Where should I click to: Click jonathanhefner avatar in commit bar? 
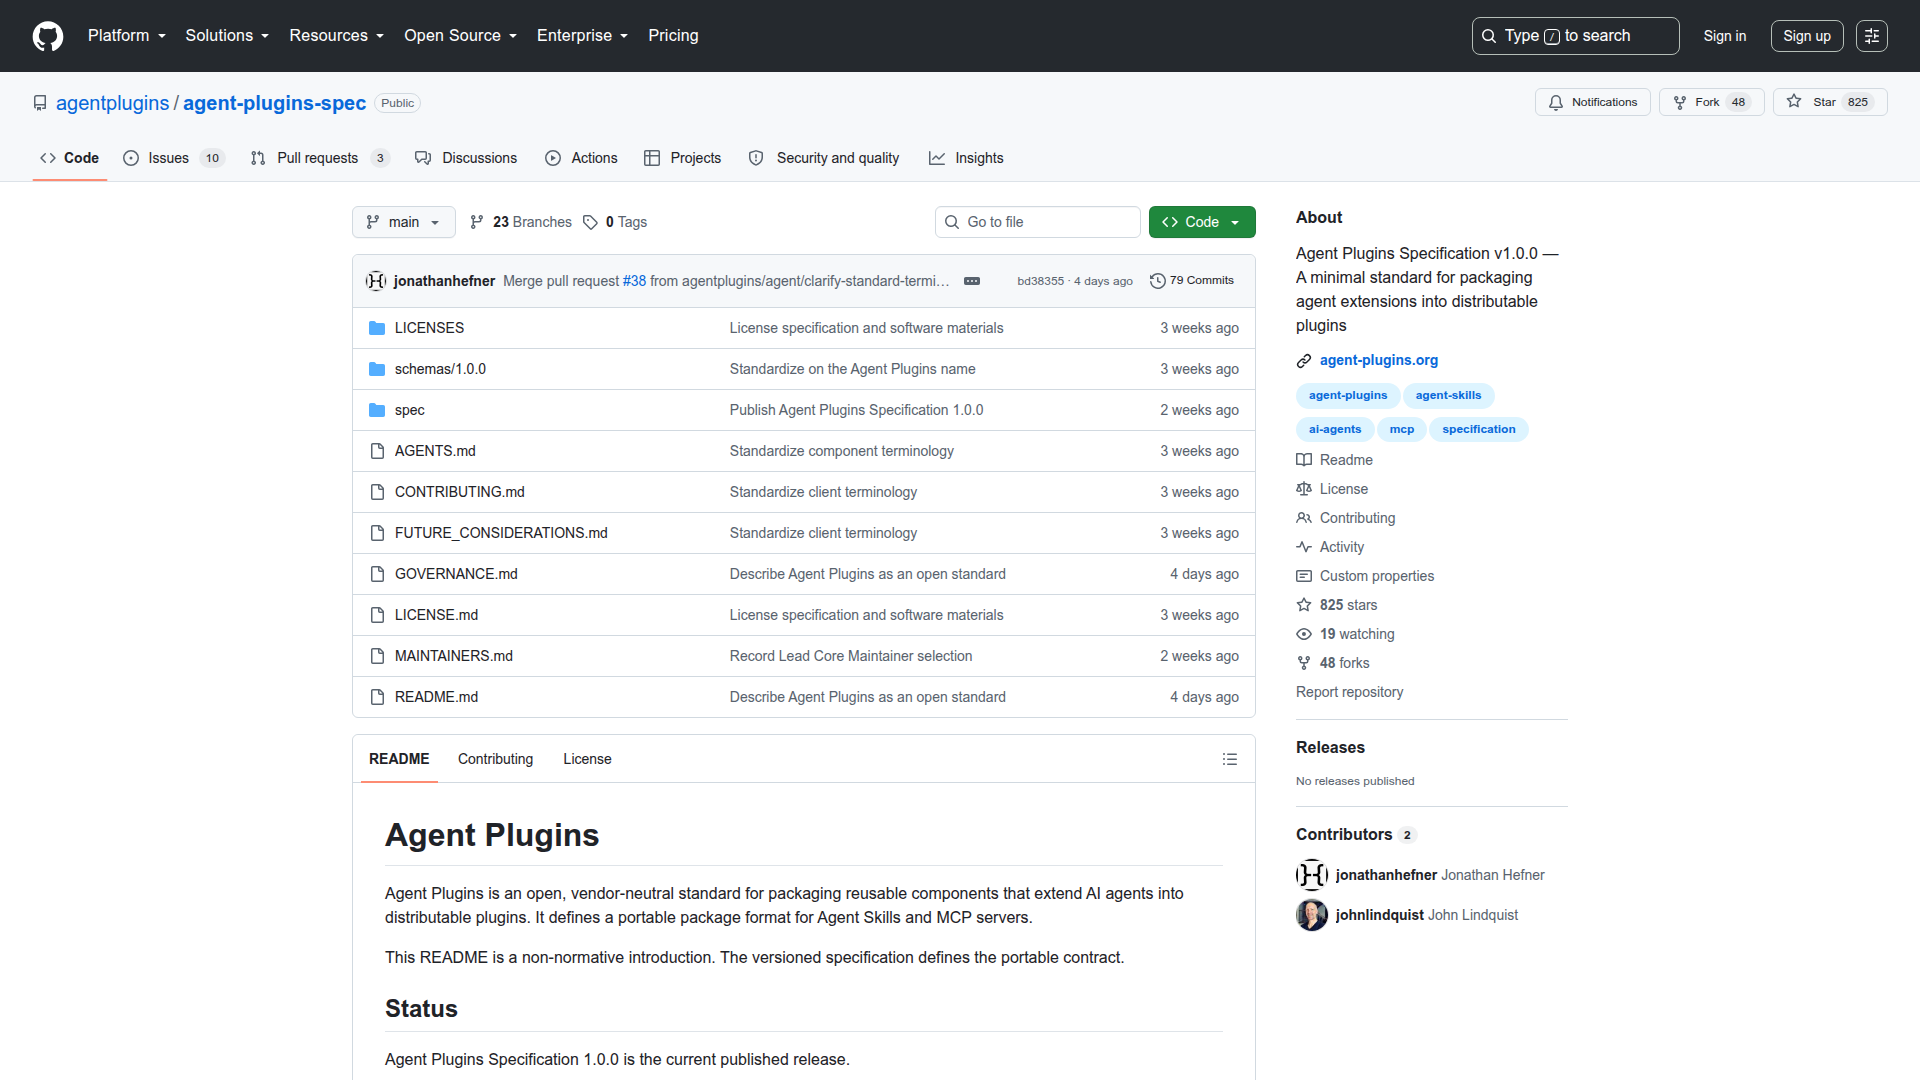tap(376, 281)
